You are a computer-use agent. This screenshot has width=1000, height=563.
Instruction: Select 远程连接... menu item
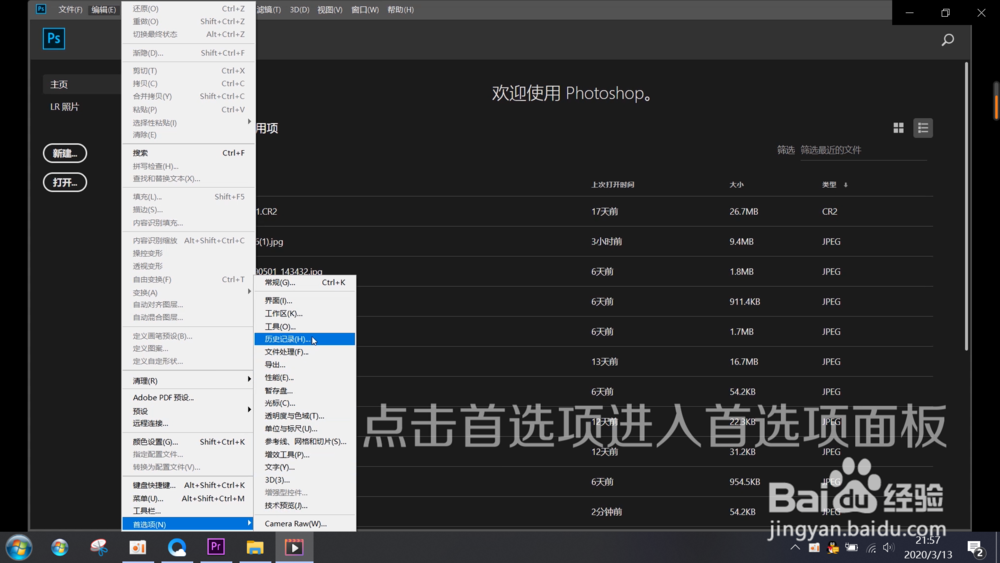pyautogui.click(x=188, y=423)
